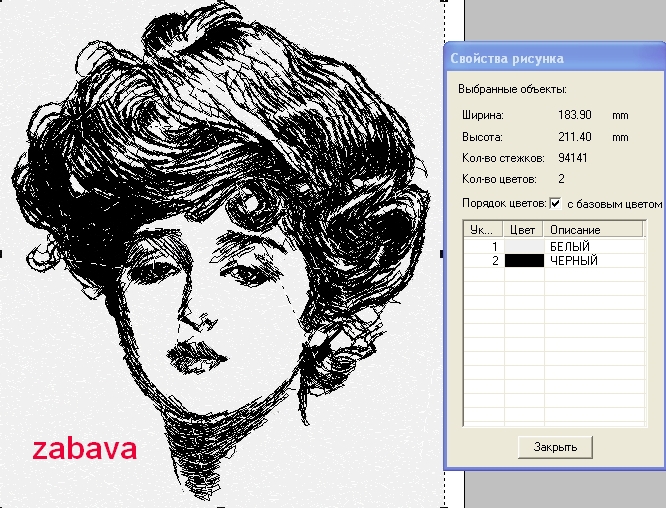Click the embroidery portrait design on canvas

(x=221, y=251)
